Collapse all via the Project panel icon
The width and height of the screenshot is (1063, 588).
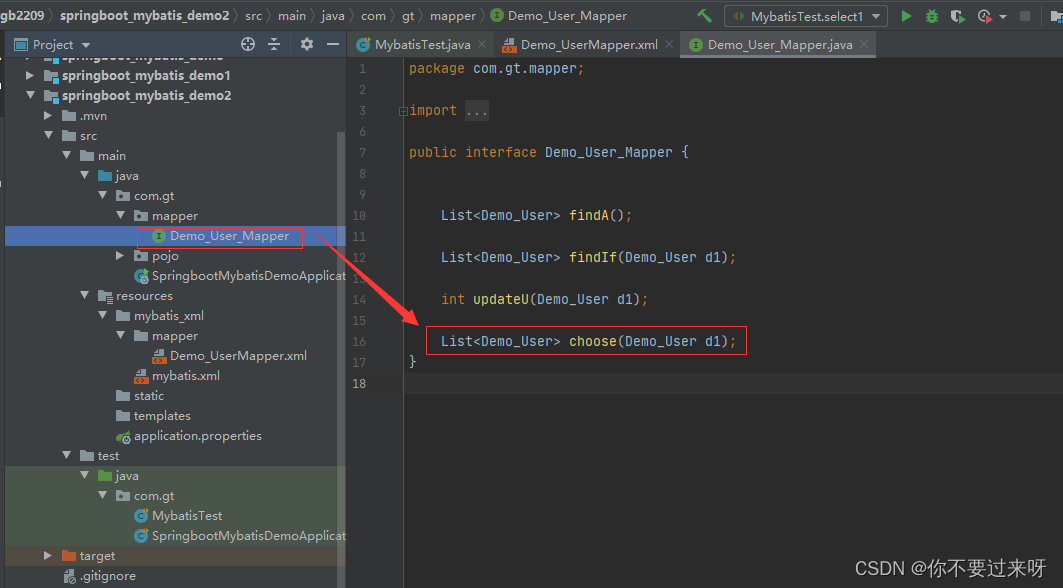pyautogui.click(x=274, y=44)
